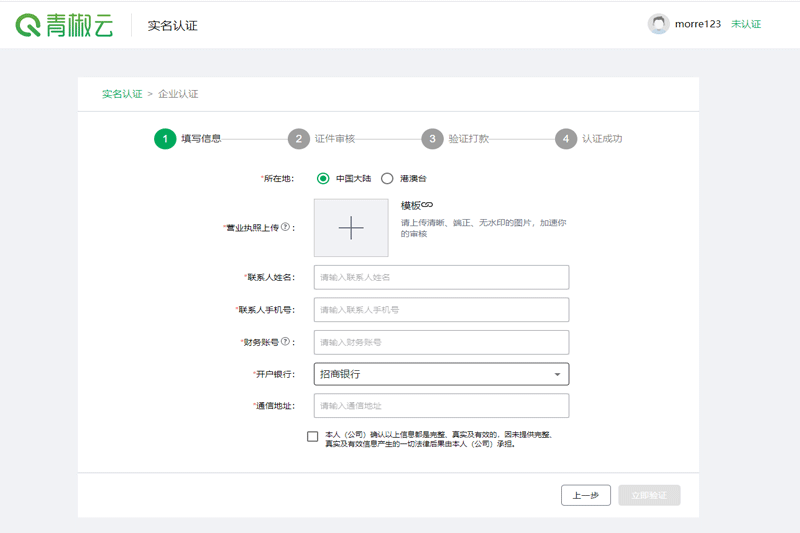800x533 pixels.
Task: Click the morre123 user avatar
Action: [658, 24]
